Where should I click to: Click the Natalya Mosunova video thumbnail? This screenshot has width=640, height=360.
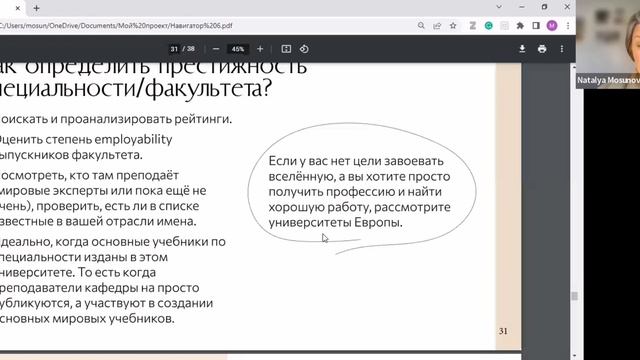[608, 44]
